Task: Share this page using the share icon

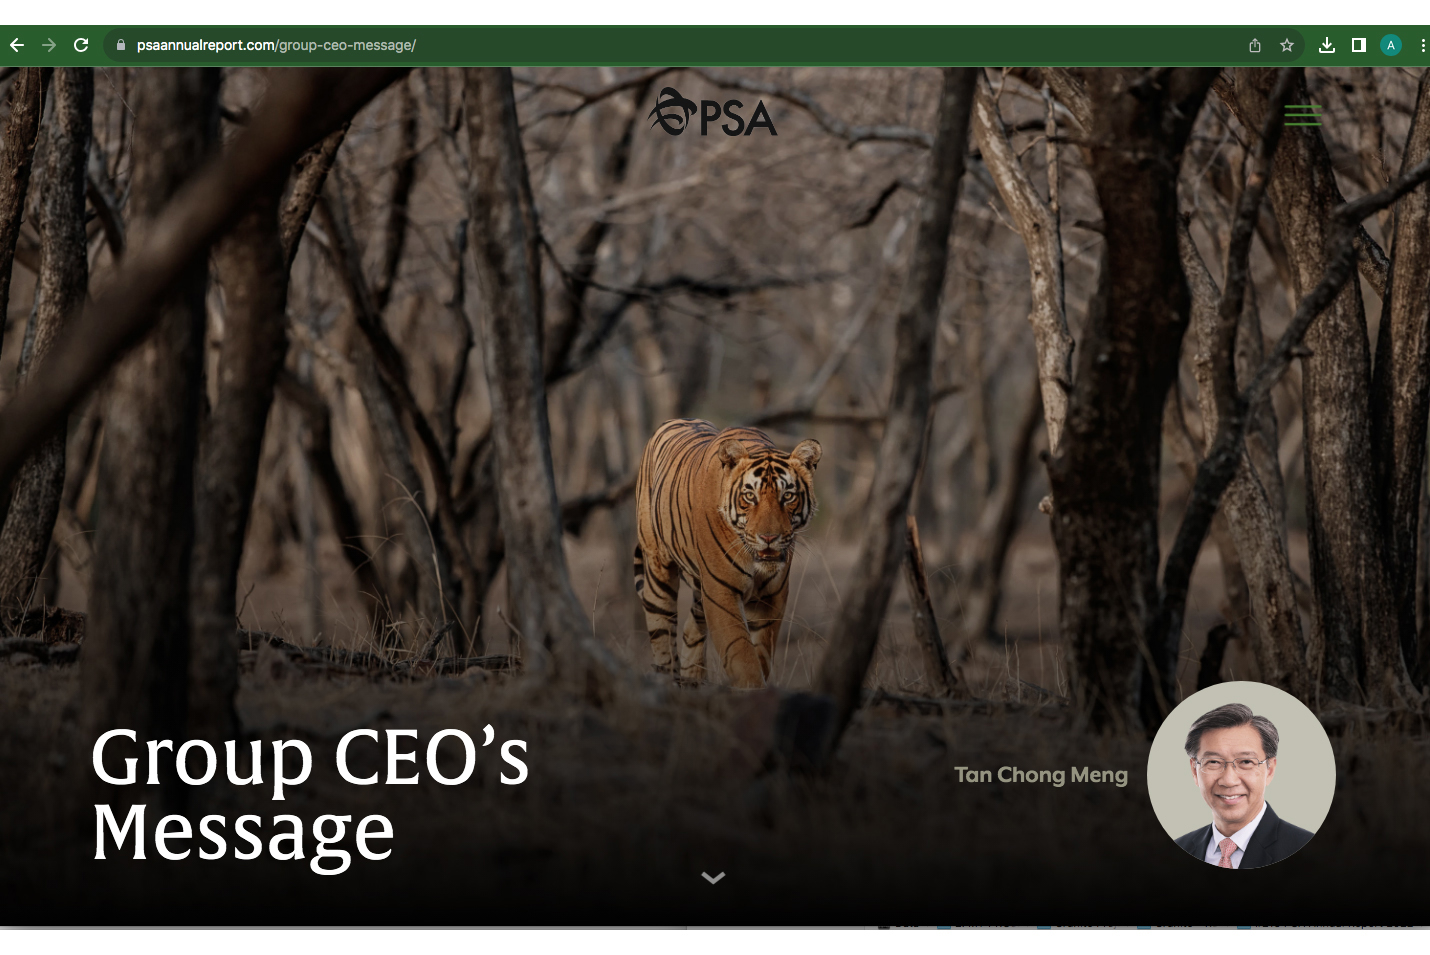Action: click(x=1255, y=45)
